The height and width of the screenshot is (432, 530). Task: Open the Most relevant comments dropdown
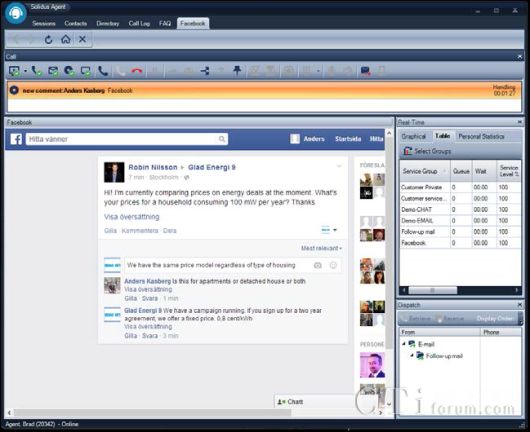pos(321,248)
